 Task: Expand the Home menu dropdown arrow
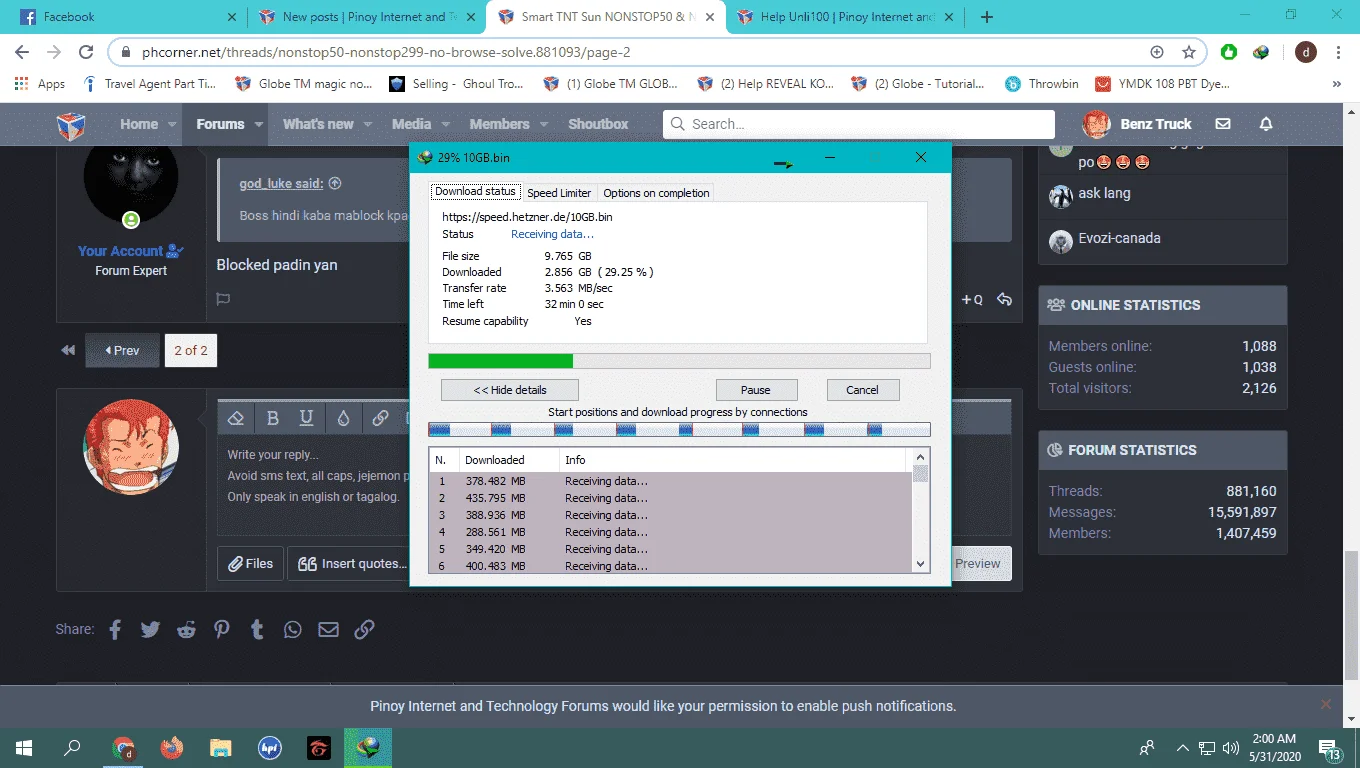[x=172, y=125]
